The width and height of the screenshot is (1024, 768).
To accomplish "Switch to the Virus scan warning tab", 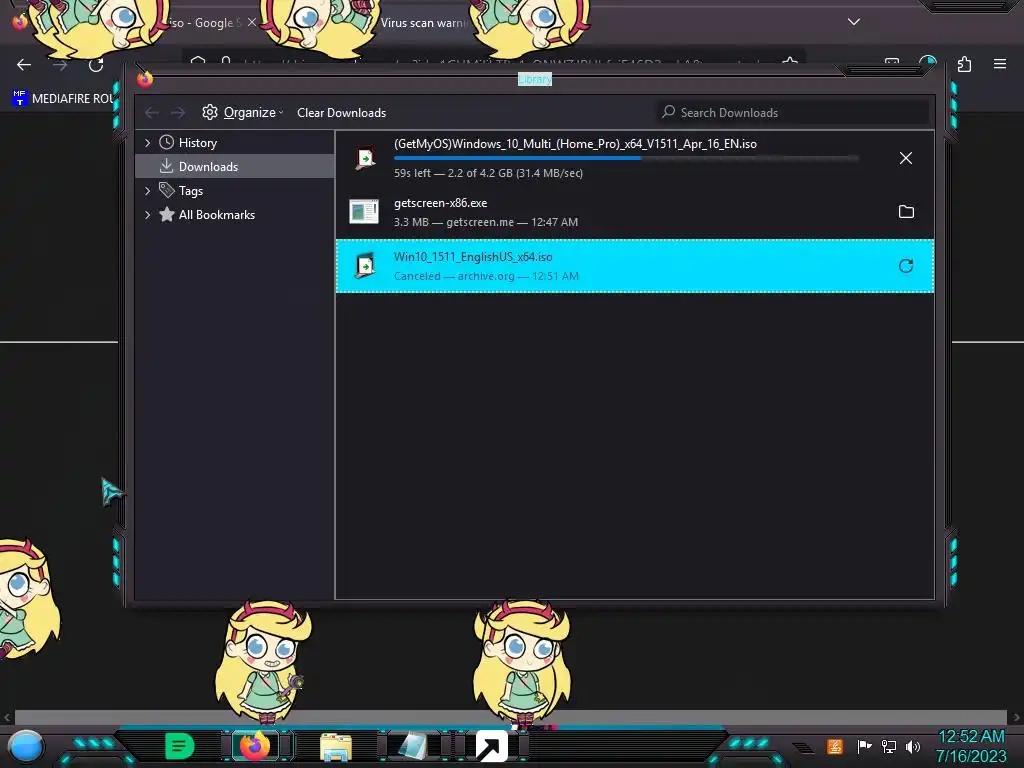I will pos(423,23).
